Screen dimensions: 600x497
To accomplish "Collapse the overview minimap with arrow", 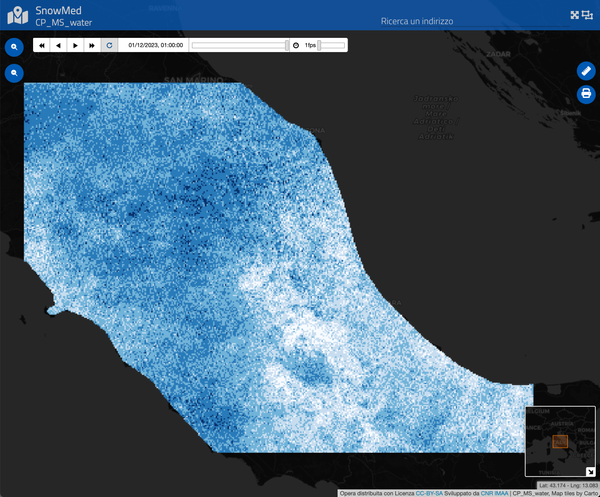I will pos(588,470).
